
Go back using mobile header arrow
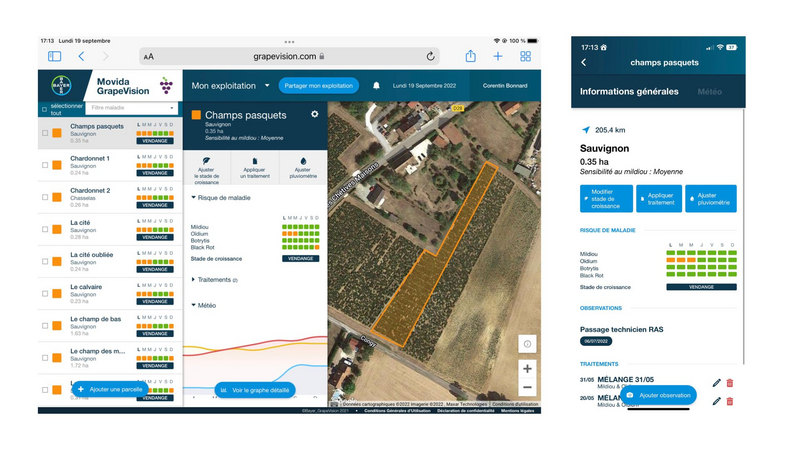tap(584, 63)
